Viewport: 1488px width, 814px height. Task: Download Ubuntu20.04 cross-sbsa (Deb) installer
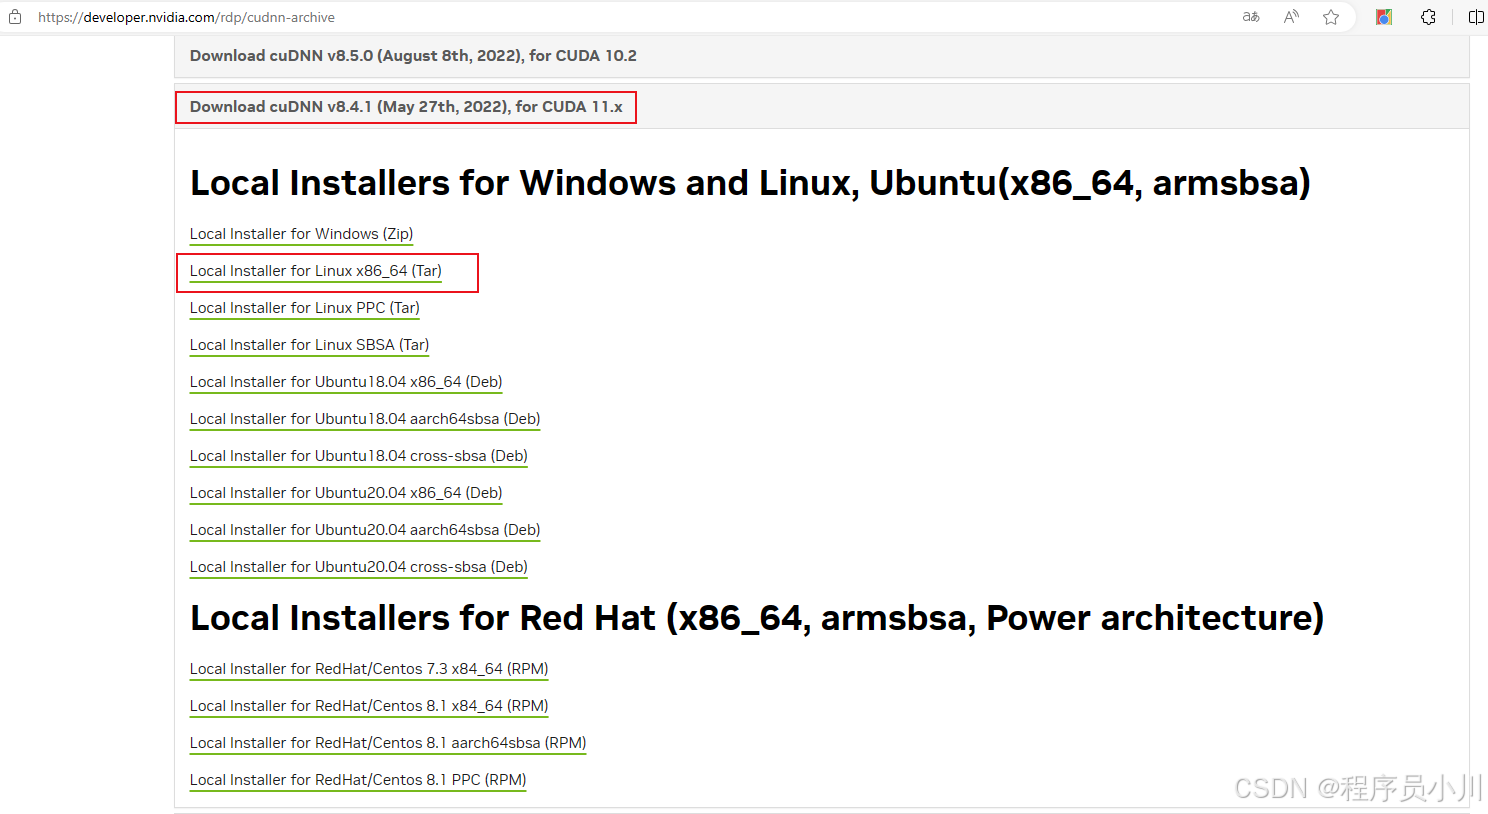[x=359, y=567]
